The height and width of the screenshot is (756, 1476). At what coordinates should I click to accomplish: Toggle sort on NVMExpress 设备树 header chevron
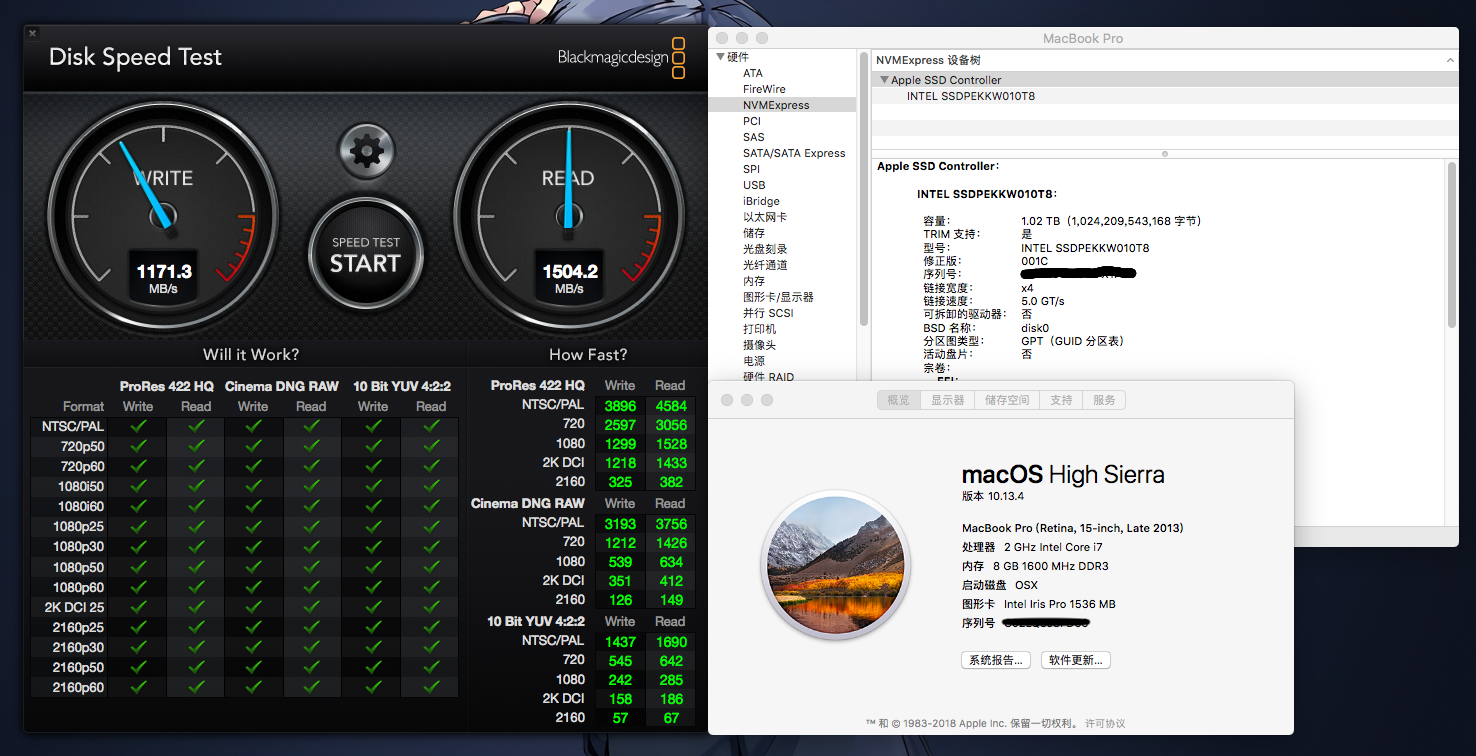pyautogui.click(x=1450, y=61)
